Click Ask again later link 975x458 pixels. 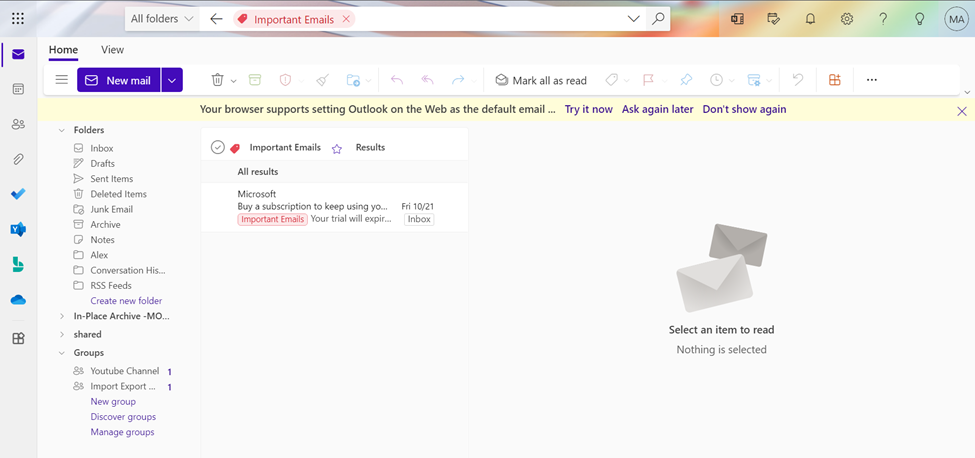coord(657,109)
